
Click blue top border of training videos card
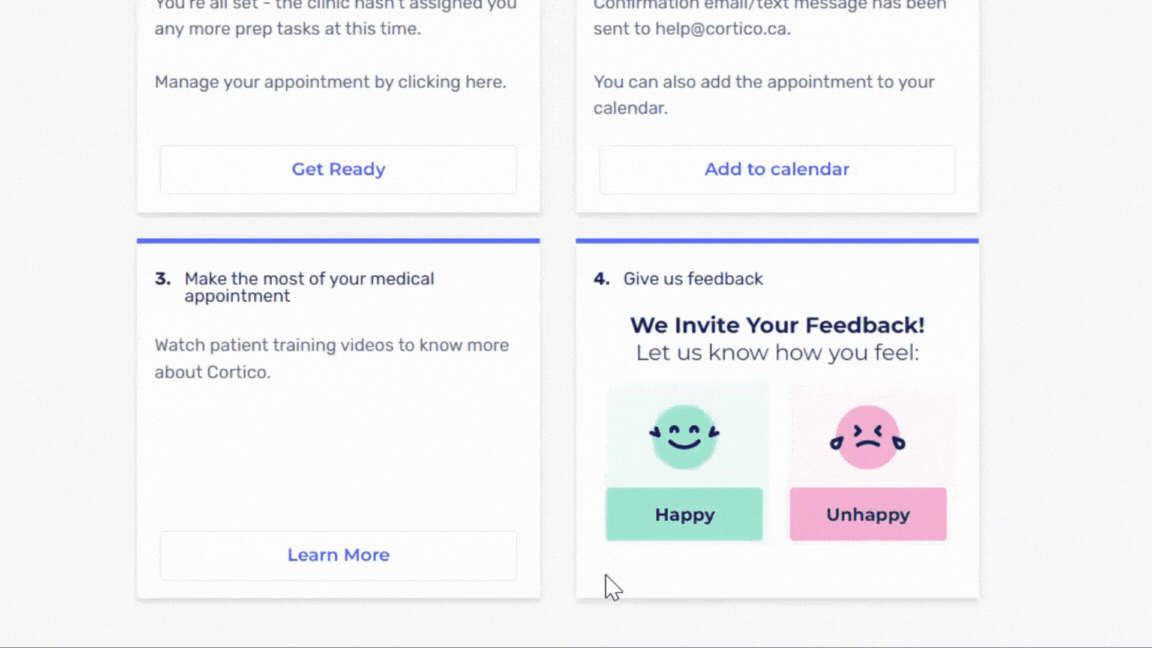[338, 241]
